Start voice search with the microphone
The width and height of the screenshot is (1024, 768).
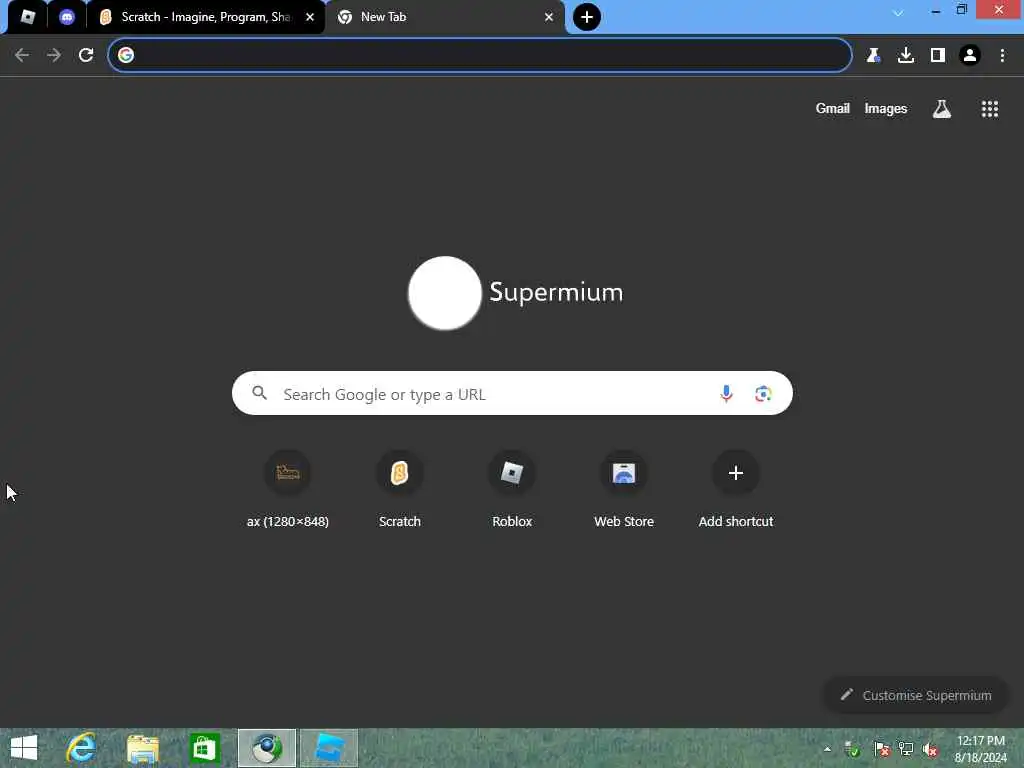pyautogui.click(x=726, y=393)
